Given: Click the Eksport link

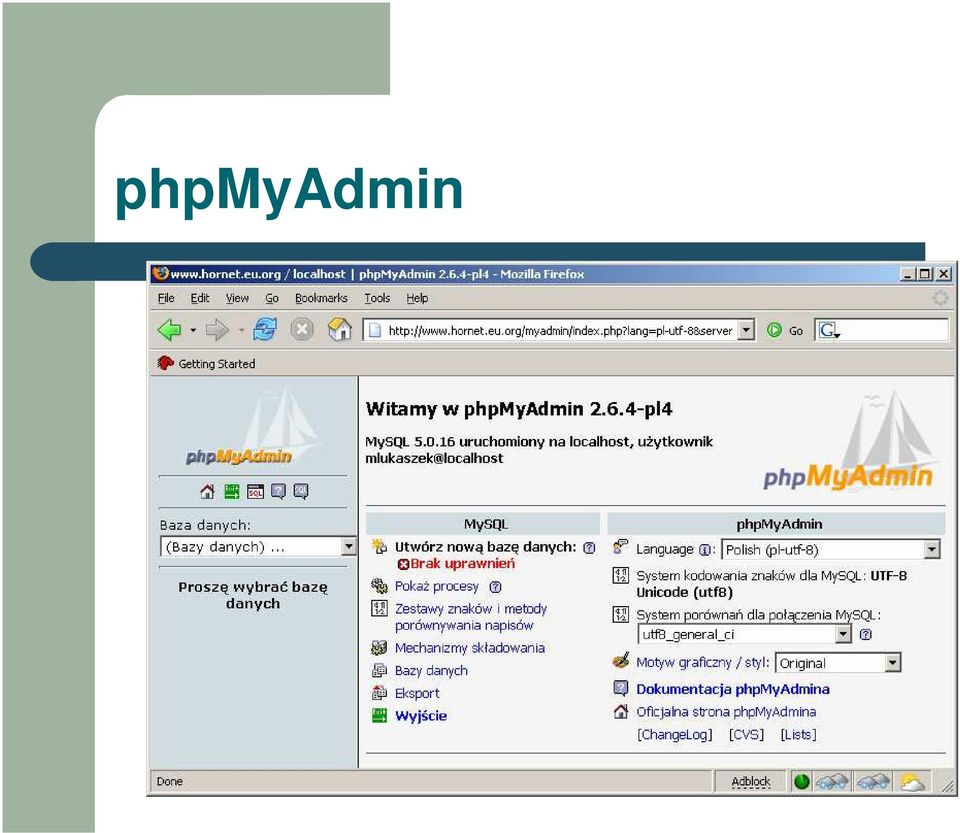Looking at the screenshot, I should [x=417, y=693].
